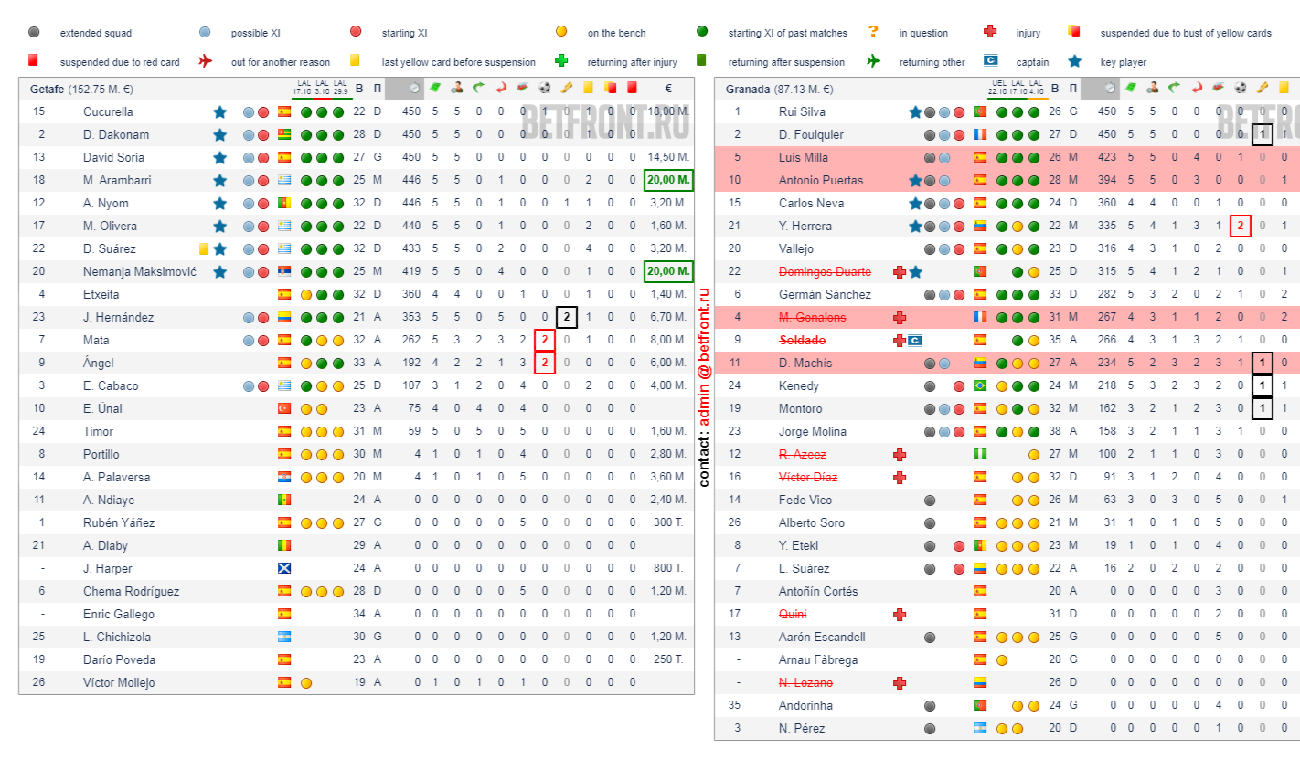Click the Brazil flag in Kenedy's row

pos(980,386)
